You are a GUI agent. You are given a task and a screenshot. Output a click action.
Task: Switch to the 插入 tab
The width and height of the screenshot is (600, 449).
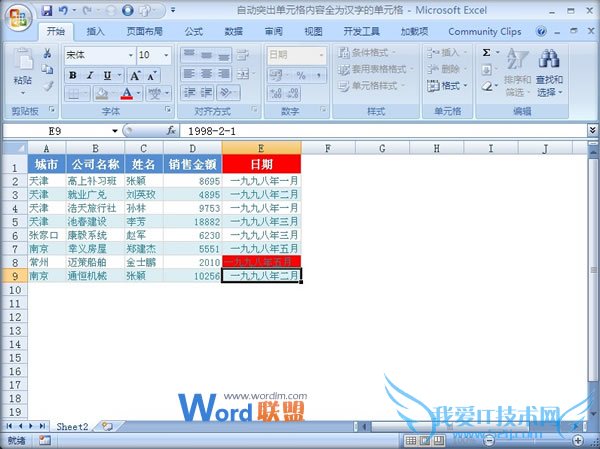click(95, 31)
